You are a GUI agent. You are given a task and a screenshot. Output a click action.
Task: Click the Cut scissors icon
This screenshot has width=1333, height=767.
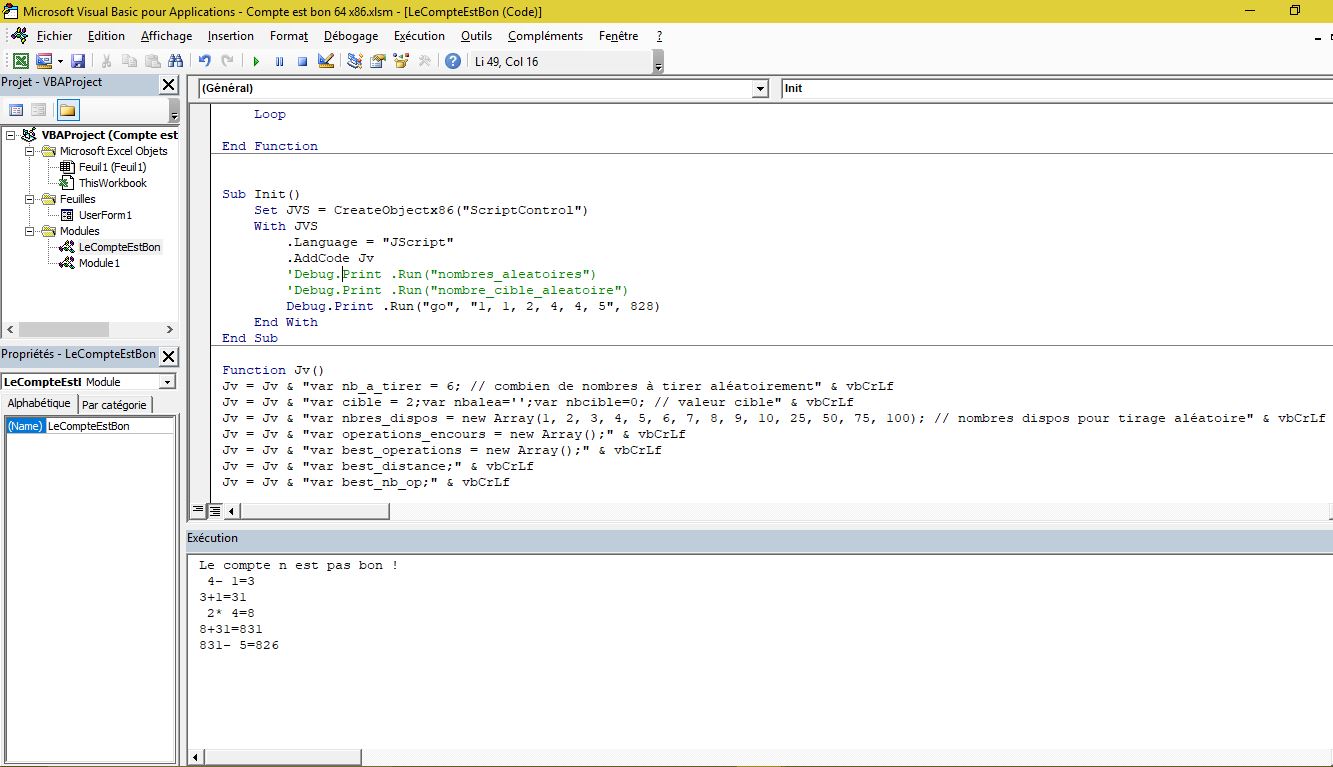107,61
